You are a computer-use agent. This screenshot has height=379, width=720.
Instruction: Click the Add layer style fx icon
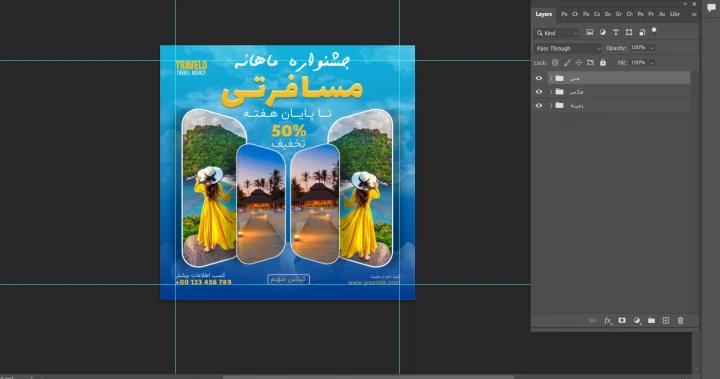pos(608,321)
